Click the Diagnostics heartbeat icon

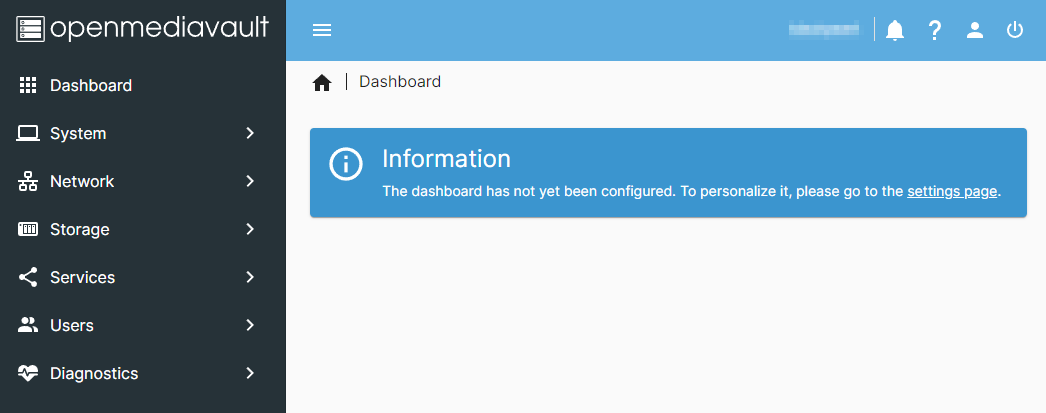[28, 373]
